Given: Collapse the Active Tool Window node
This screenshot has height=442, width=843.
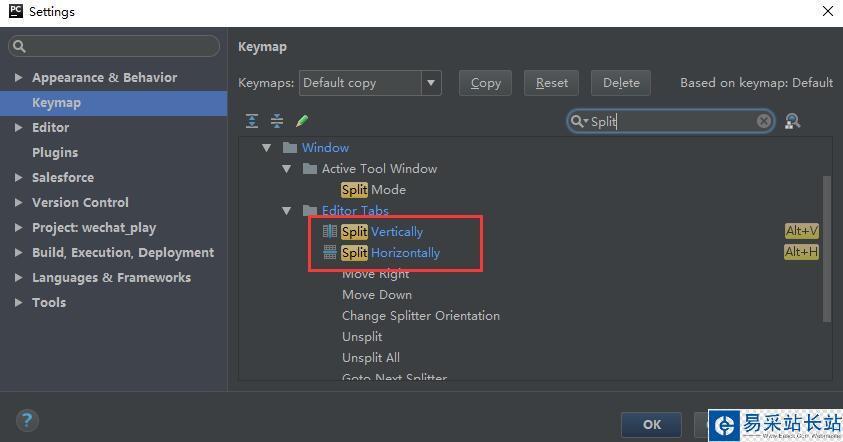Looking at the screenshot, I should click(287, 169).
